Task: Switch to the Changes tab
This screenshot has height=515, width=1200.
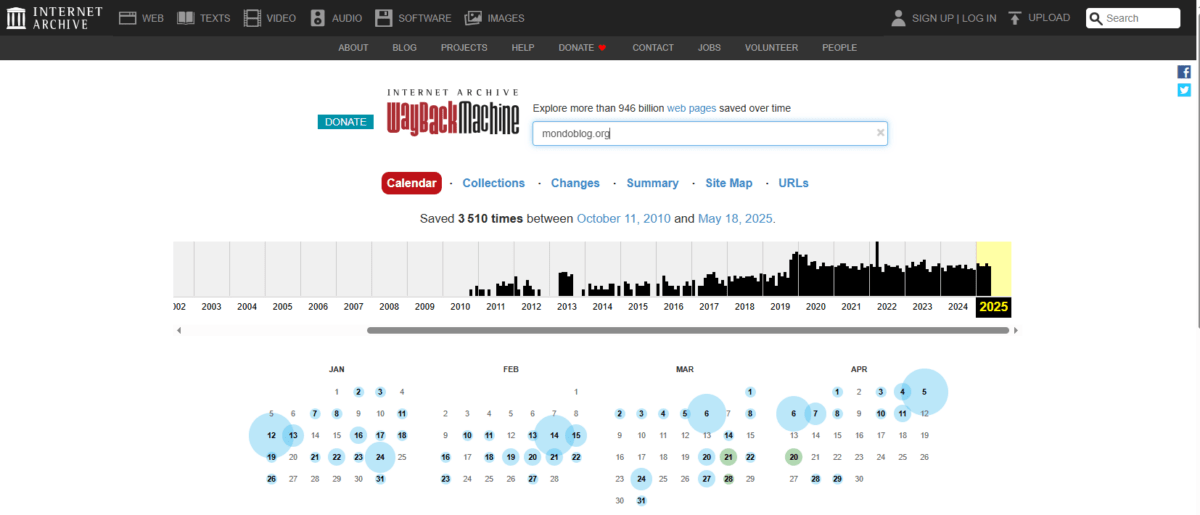Action: tap(575, 183)
